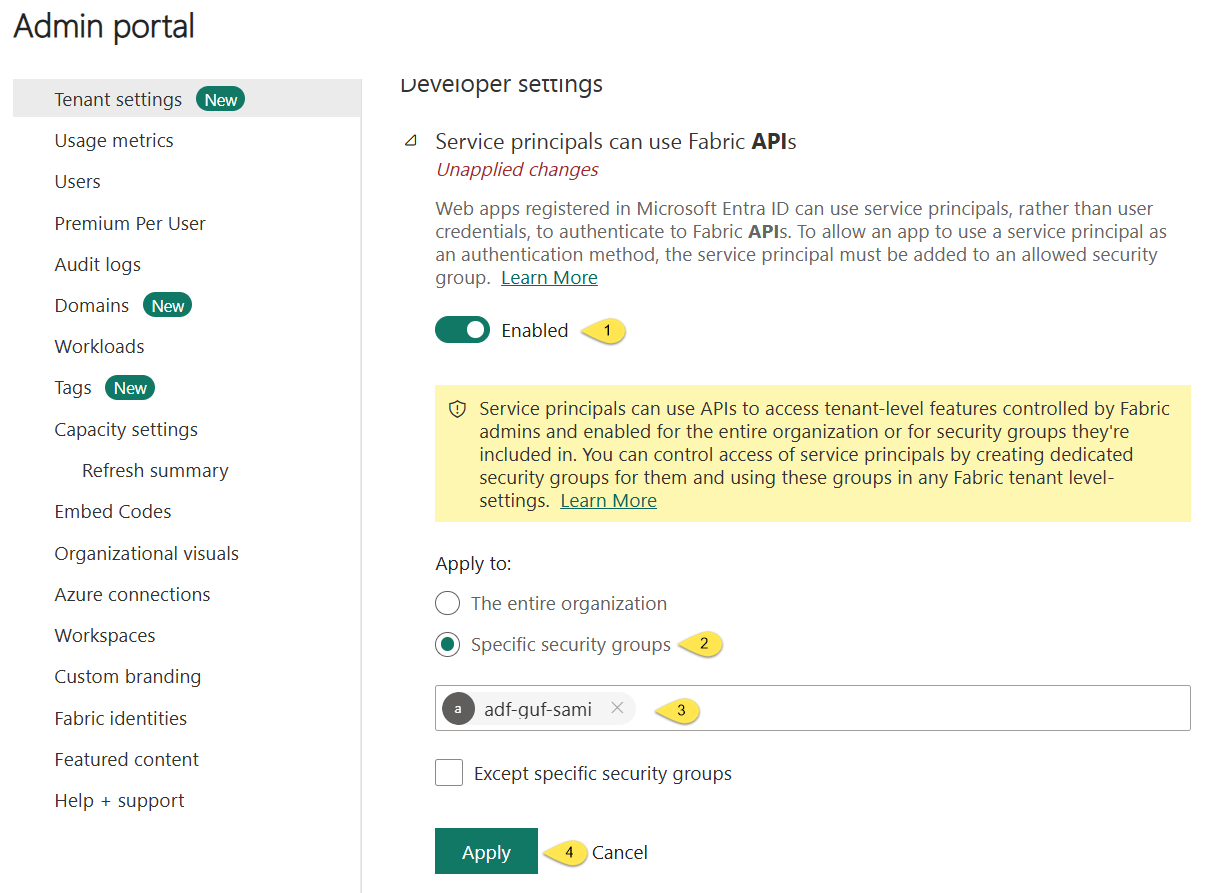
Task: Click the adf-guf-sami avatar circle
Action: (x=458, y=709)
